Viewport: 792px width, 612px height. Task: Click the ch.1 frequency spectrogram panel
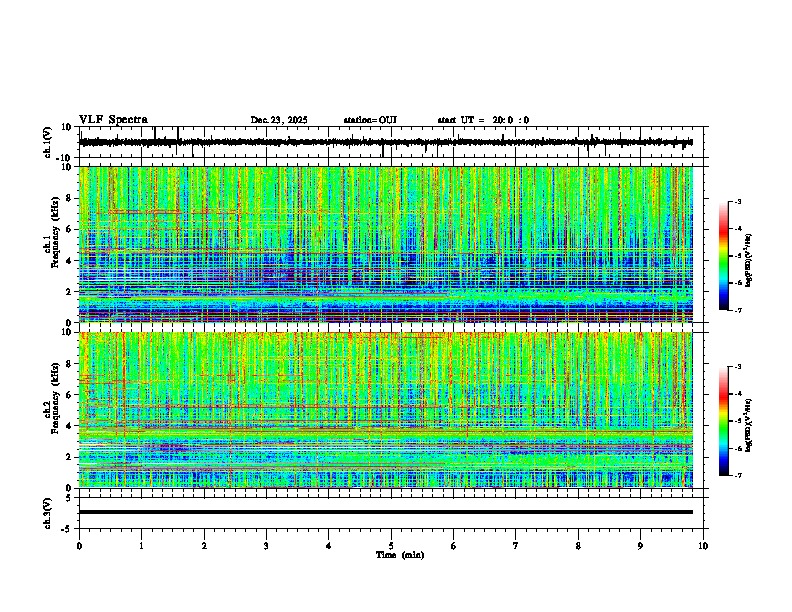pos(386,244)
